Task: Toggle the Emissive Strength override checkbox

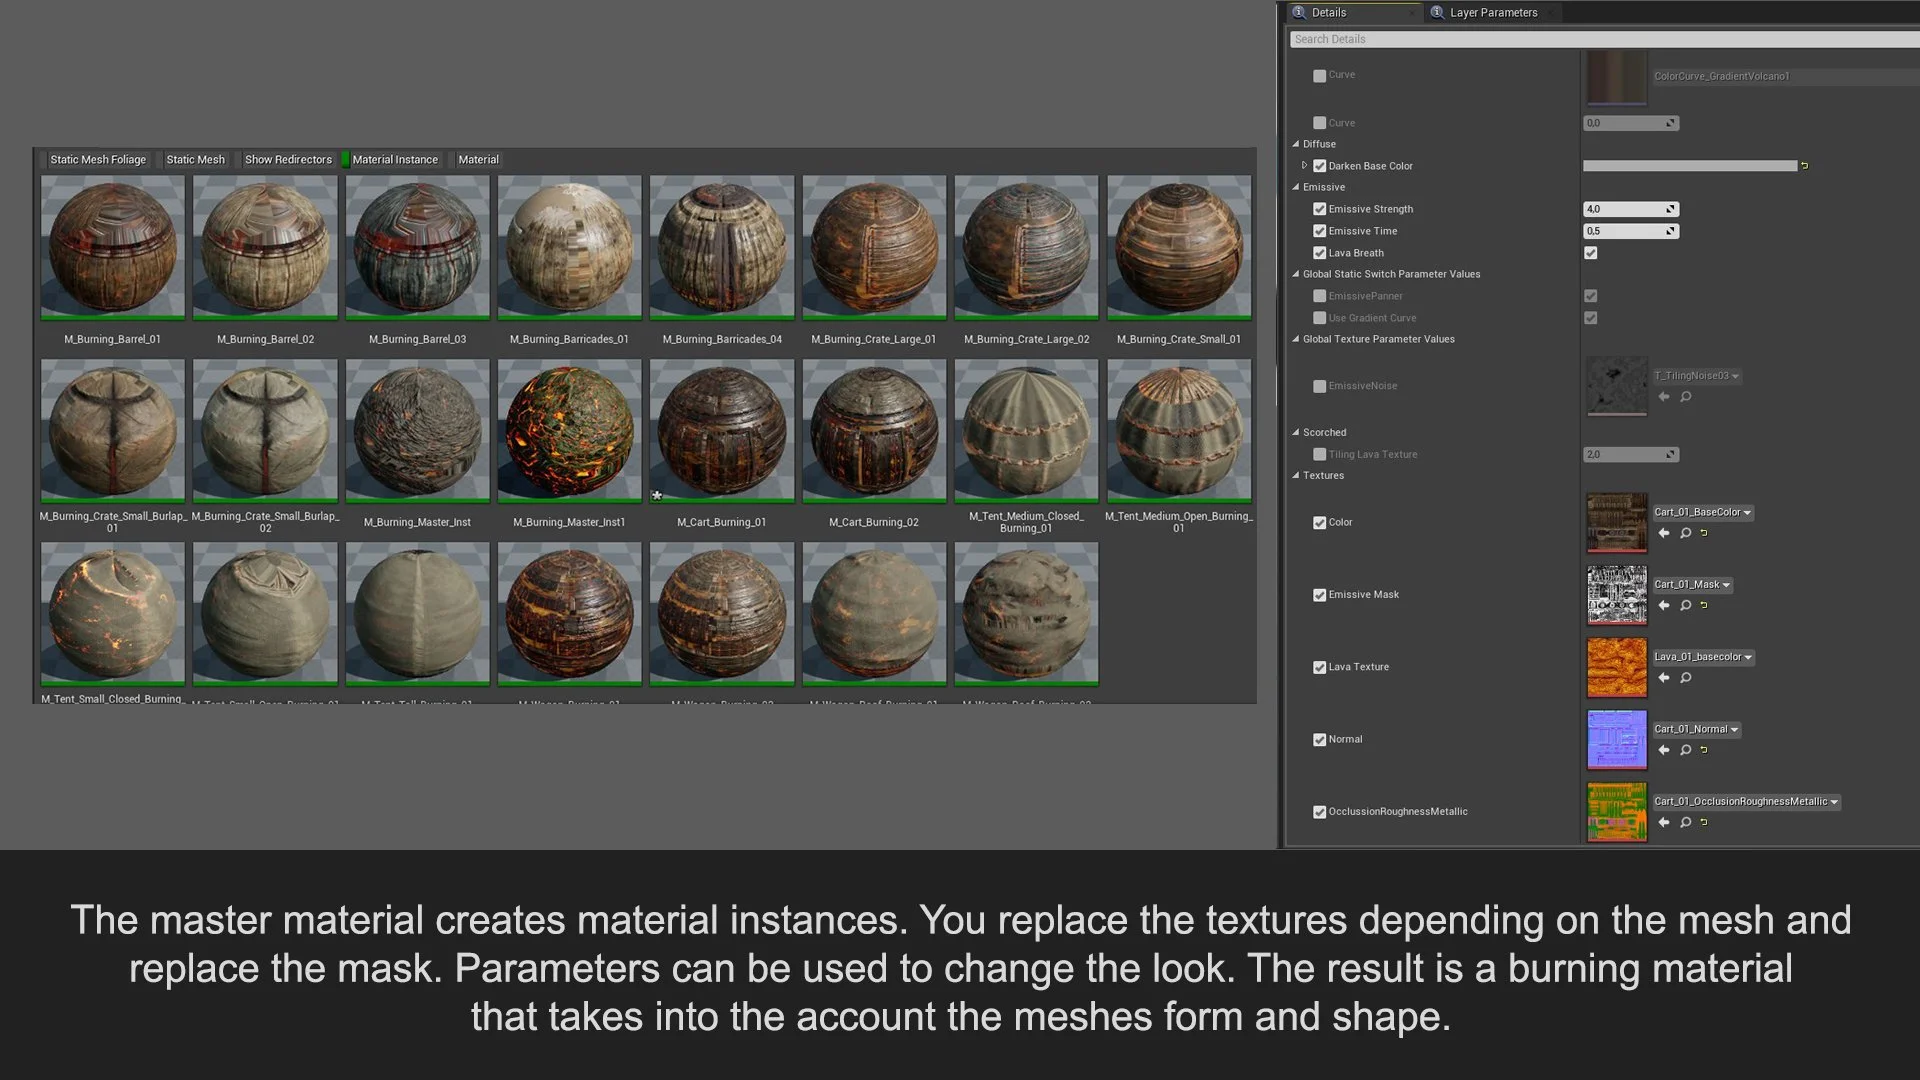Action: tap(1319, 209)
